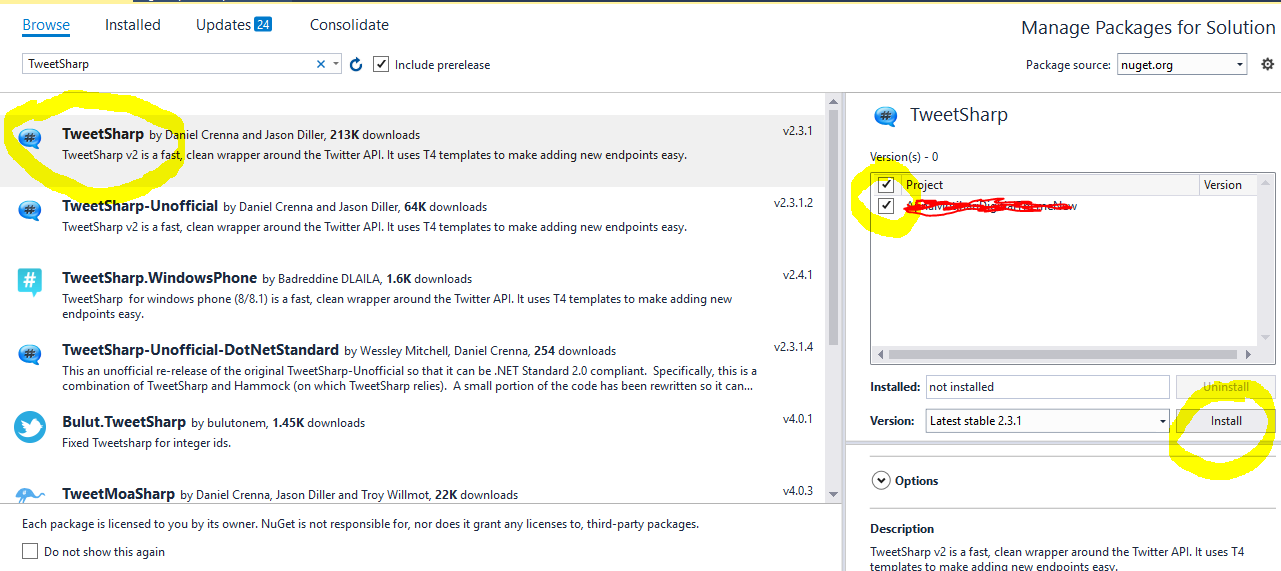Select the TweetSharp package title
The height and width of the screenshot is (571, 1281).
click(x=103, y=134)
